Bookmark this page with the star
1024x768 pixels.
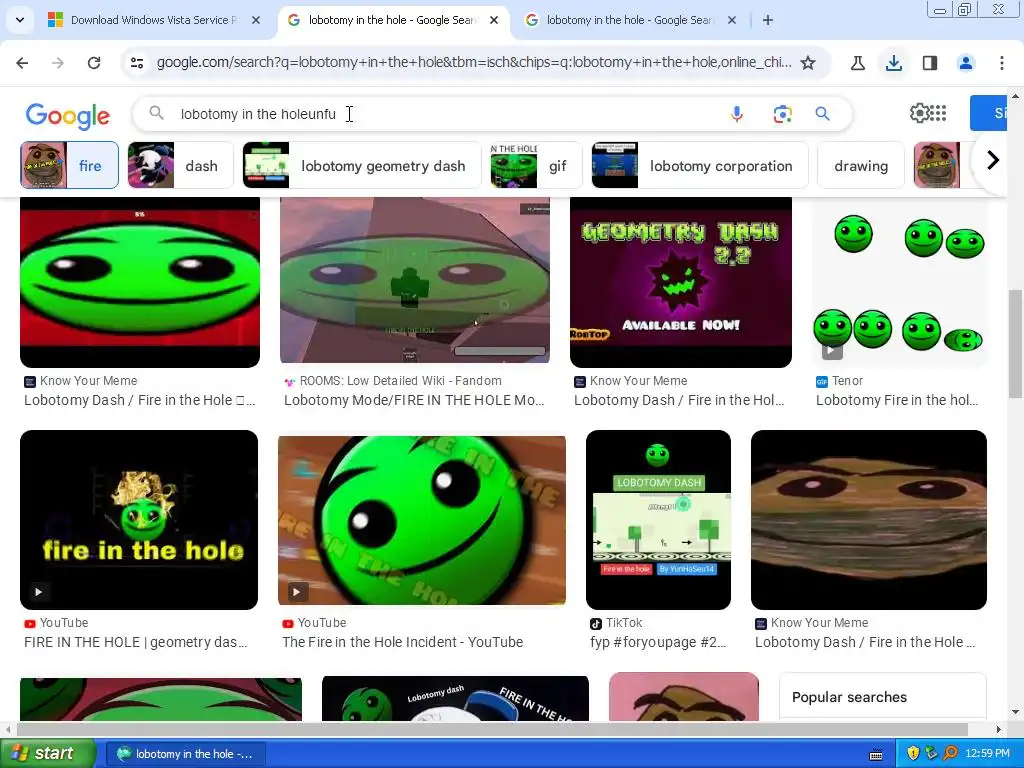[808, 63]
